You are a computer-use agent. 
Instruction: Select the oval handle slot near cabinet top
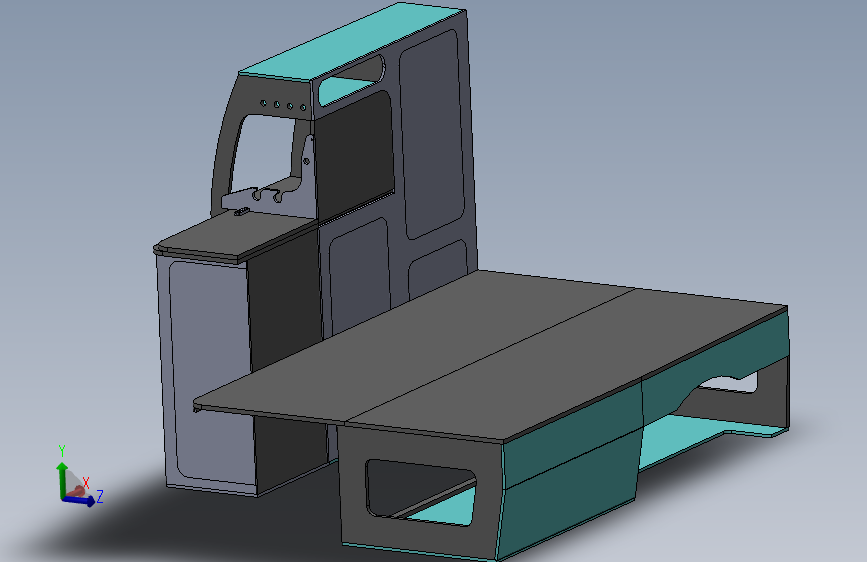point(351,81)
